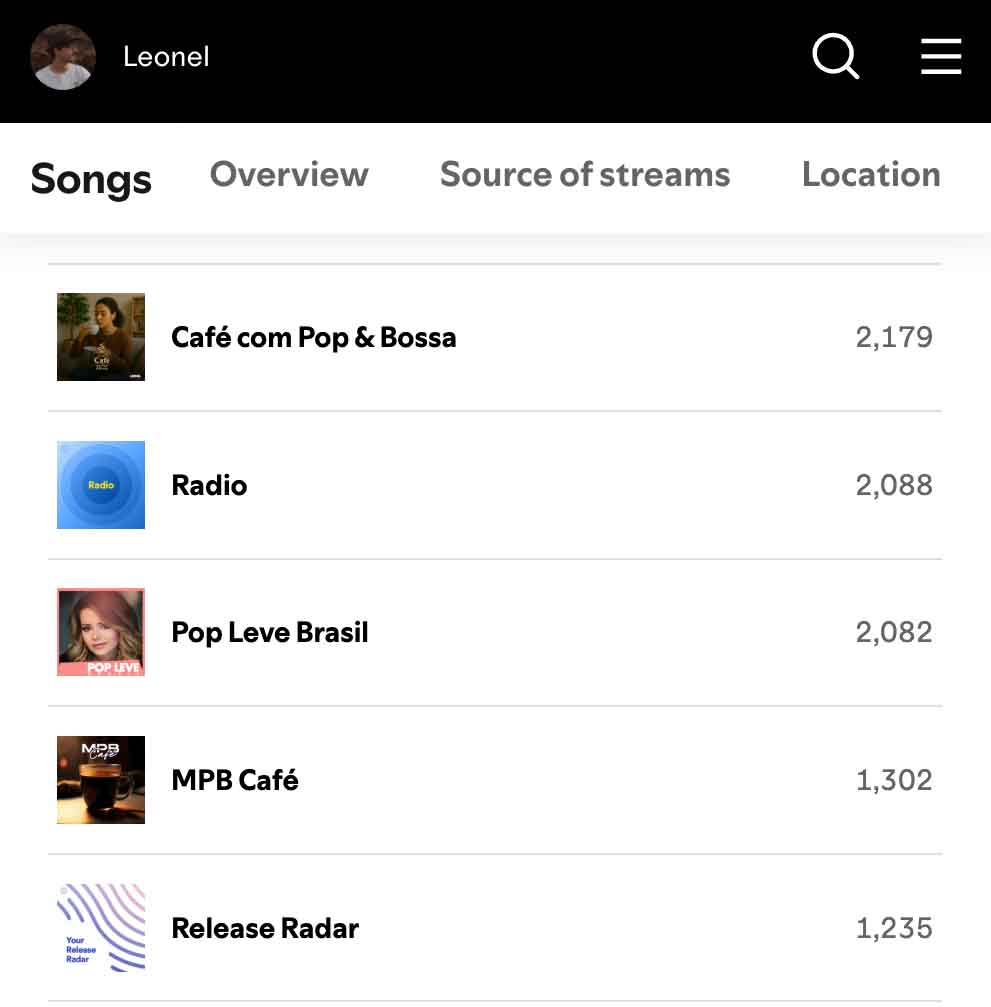Open the Café com Pop & Bossa playlist title
991x1007 pixels.
tap(314, 337)
